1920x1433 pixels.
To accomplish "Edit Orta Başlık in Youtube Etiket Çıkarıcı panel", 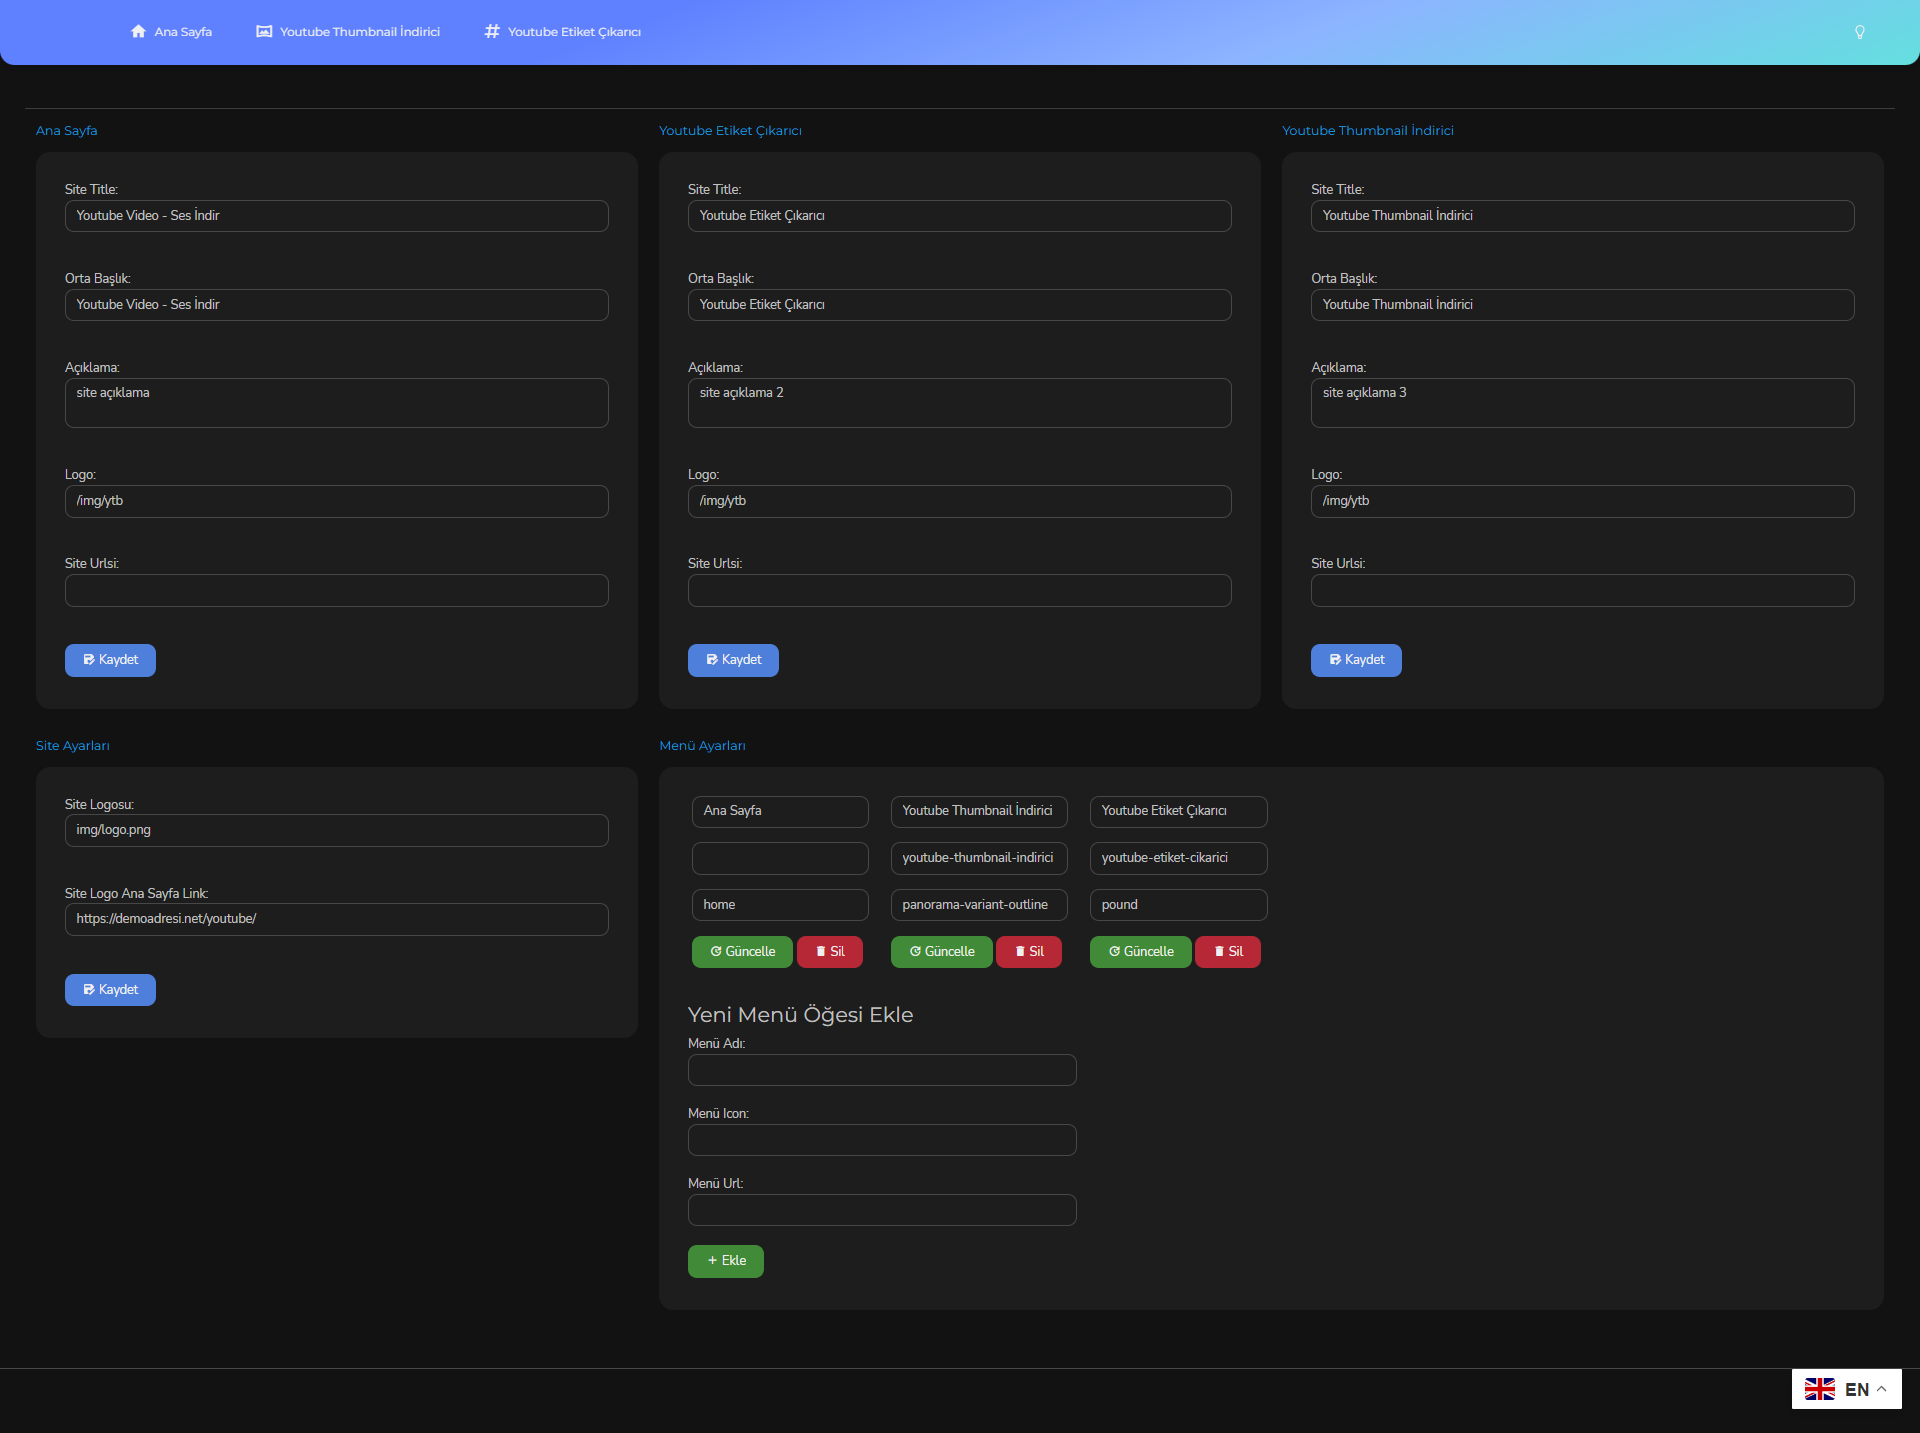I will click(x=960, y=305).
